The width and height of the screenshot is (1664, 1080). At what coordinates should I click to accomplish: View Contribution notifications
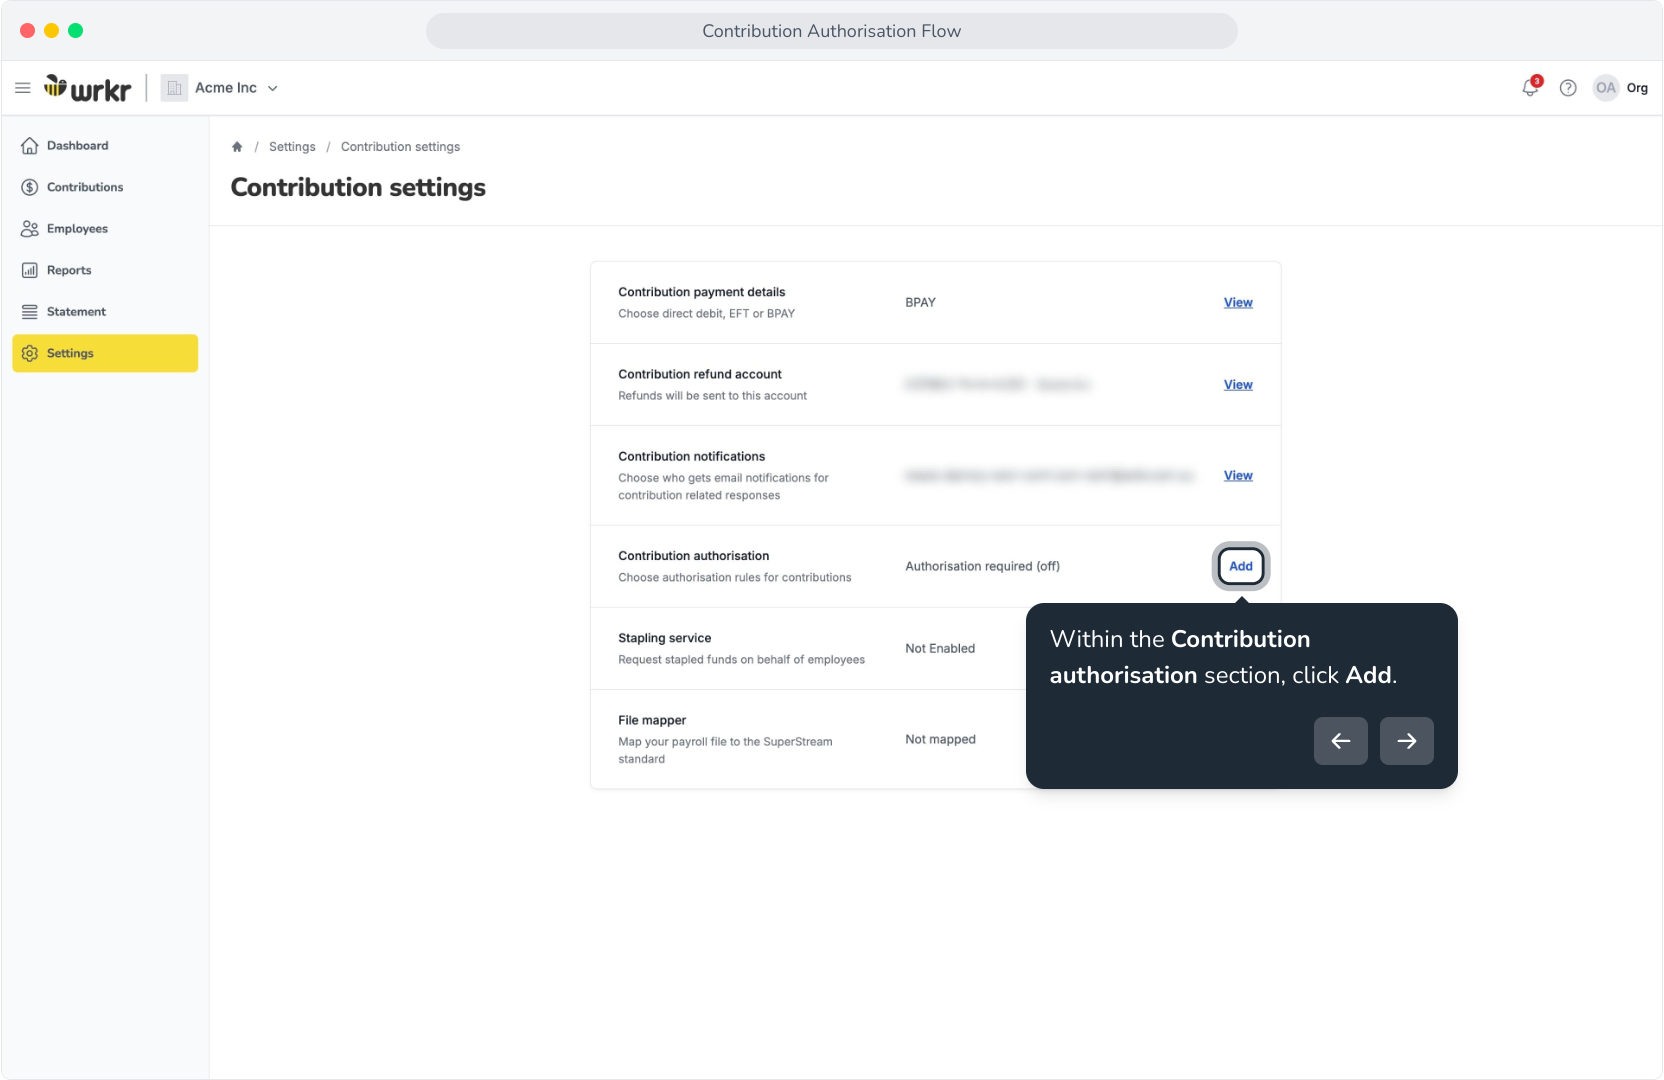1238,476
